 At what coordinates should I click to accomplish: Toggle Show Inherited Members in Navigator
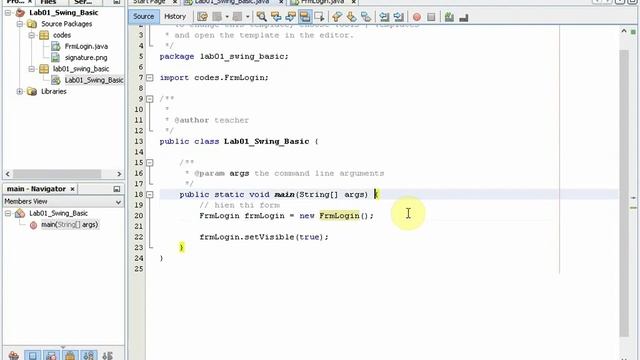coord(13,356)
